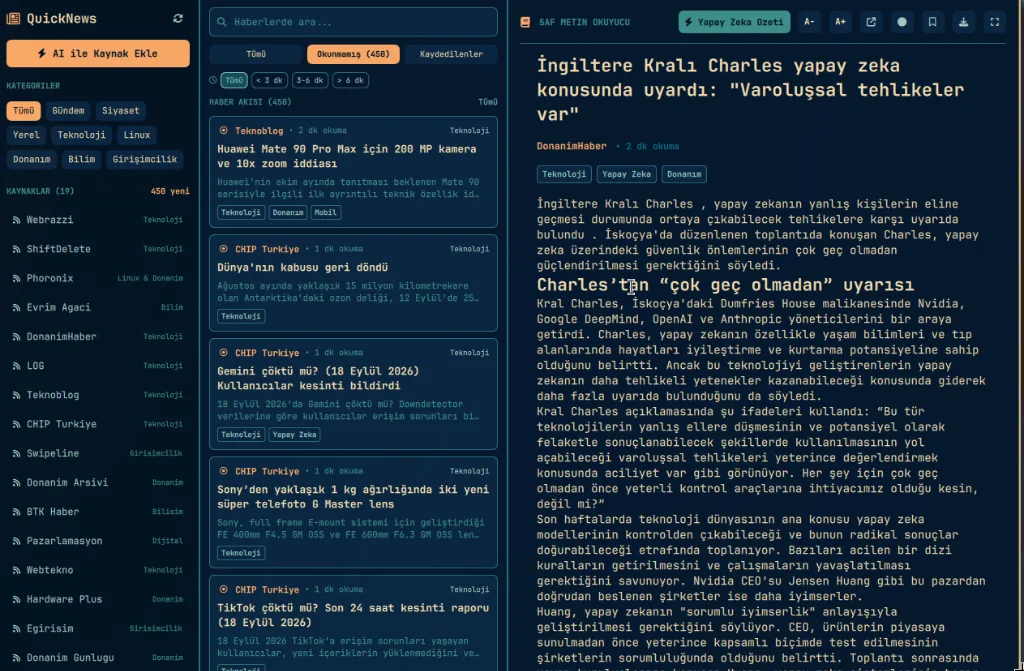This screenshot has height=671, width=1024.
Task: Toggle the circle theme icon in reader toolbar
Action: pyautogui.click(x=902, y=22)
